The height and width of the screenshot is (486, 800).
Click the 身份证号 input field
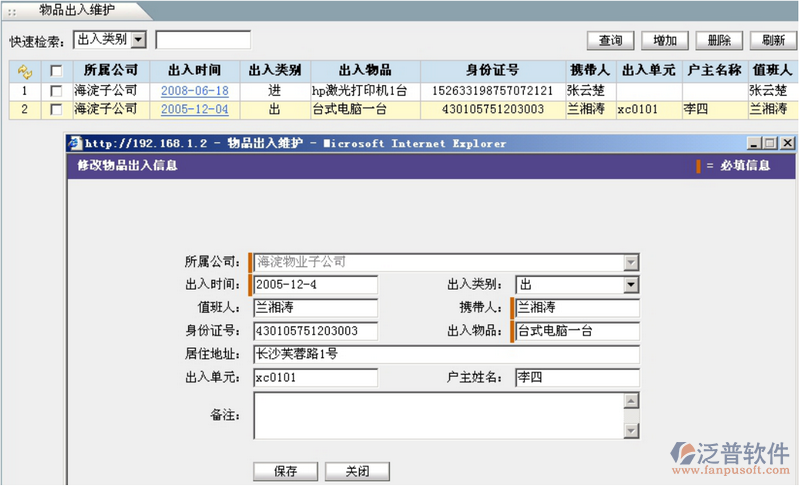(x=316, y=331)
